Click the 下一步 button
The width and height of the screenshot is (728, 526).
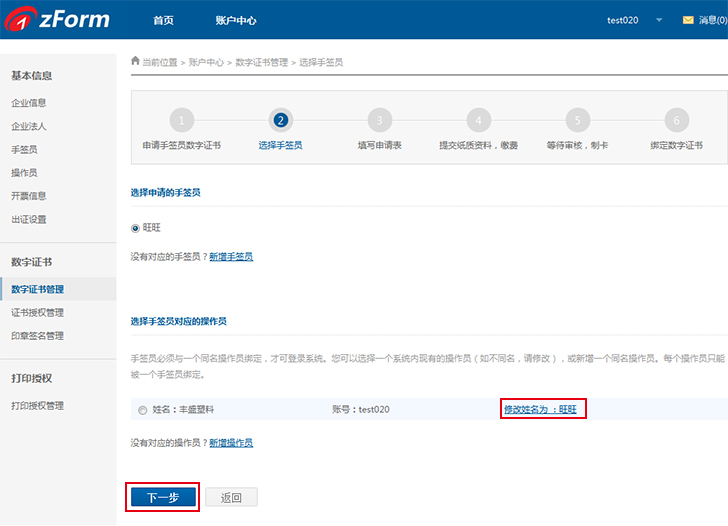click(162, 497)
